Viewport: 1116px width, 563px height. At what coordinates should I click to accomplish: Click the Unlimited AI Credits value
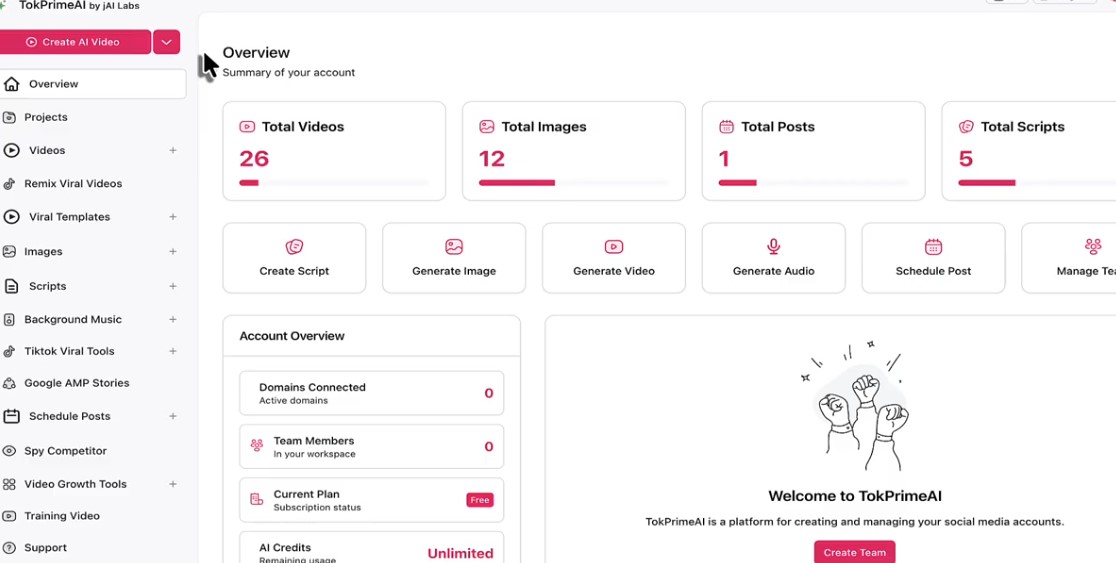pos(460,554)
